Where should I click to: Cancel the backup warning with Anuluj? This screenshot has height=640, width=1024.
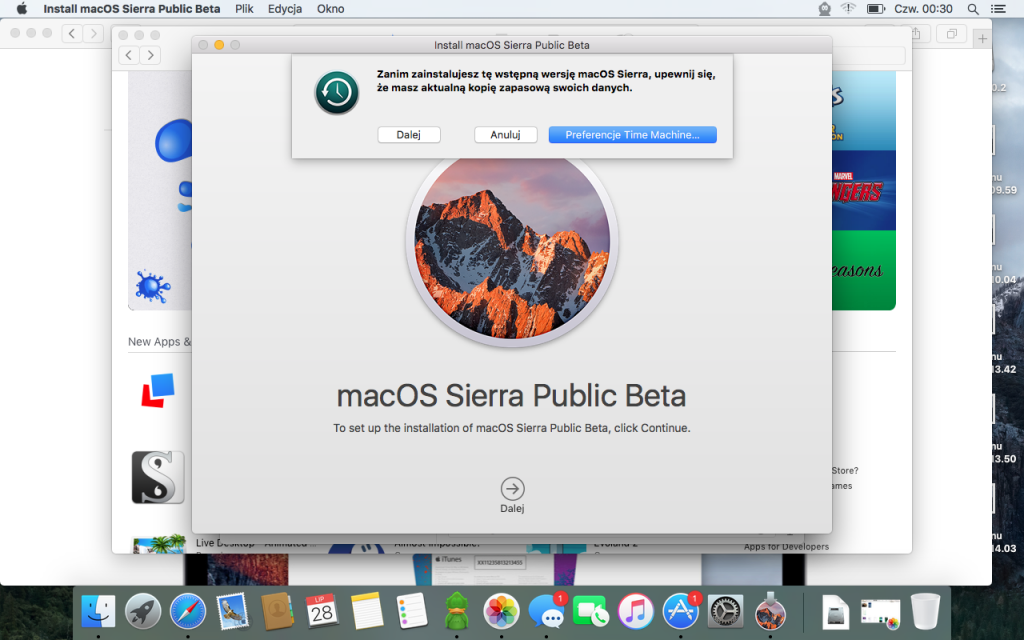505,135
